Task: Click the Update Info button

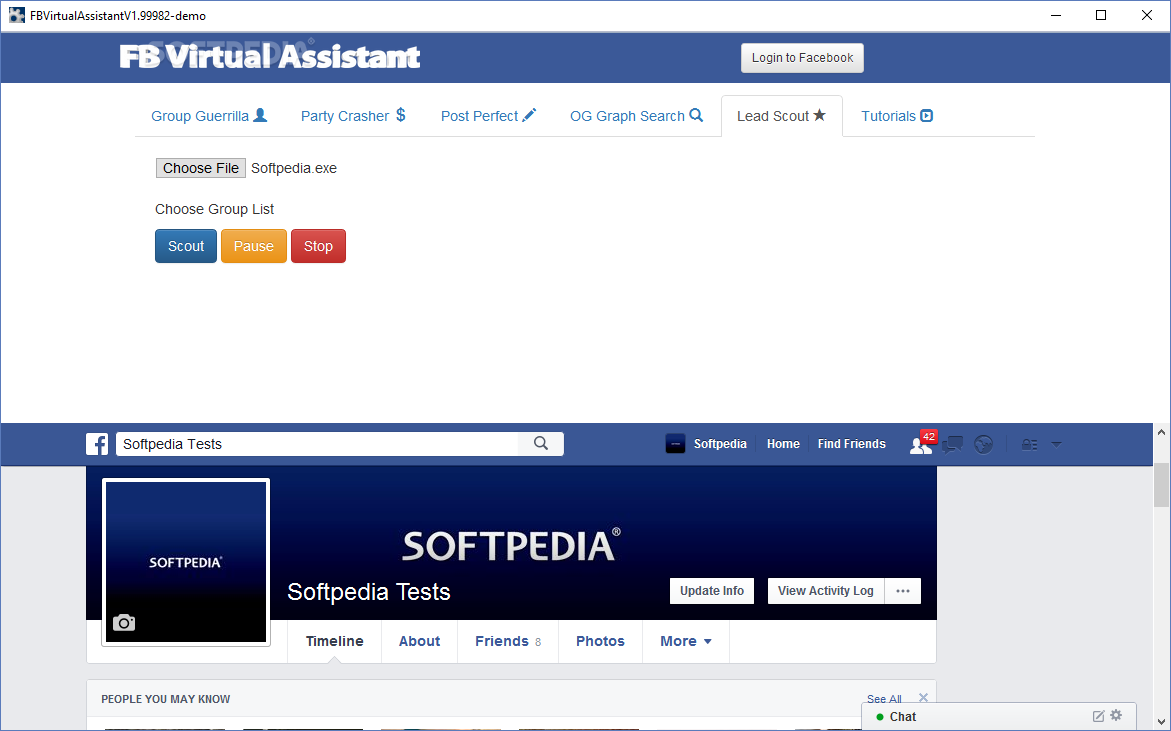Action: [712, 591]
